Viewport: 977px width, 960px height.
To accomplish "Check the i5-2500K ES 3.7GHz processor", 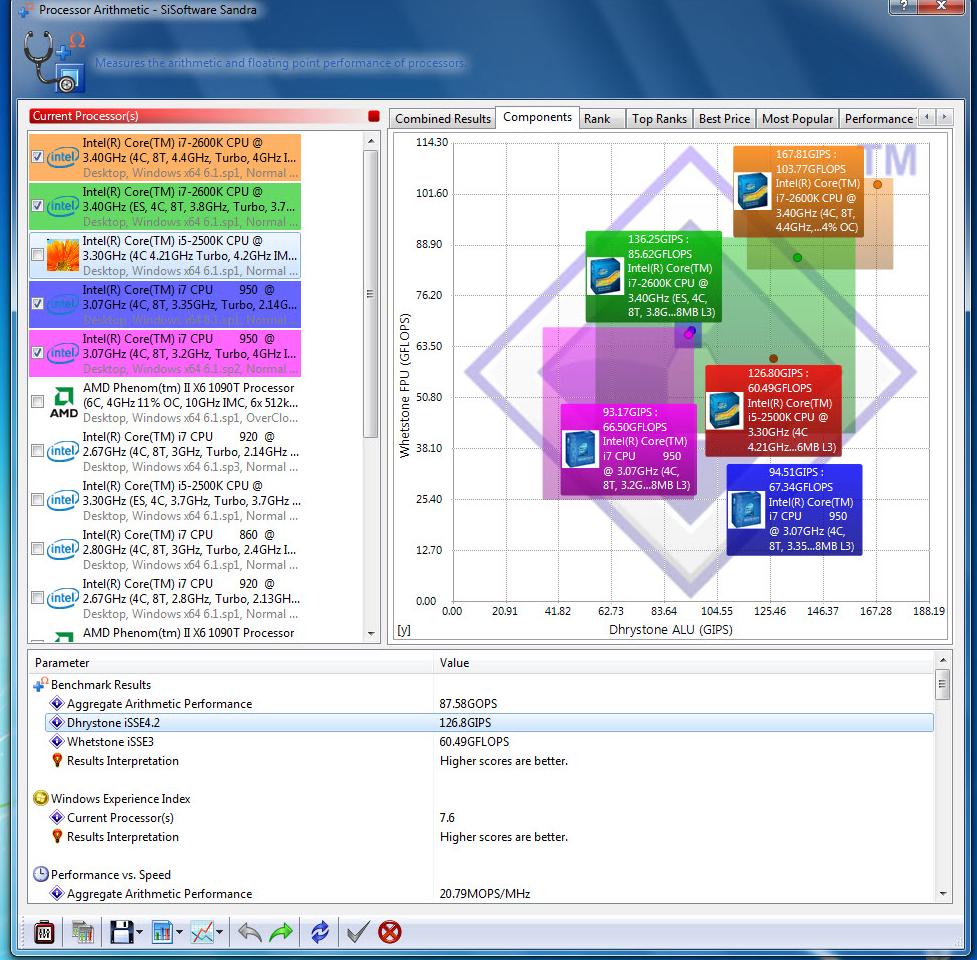I will [37, 500].
